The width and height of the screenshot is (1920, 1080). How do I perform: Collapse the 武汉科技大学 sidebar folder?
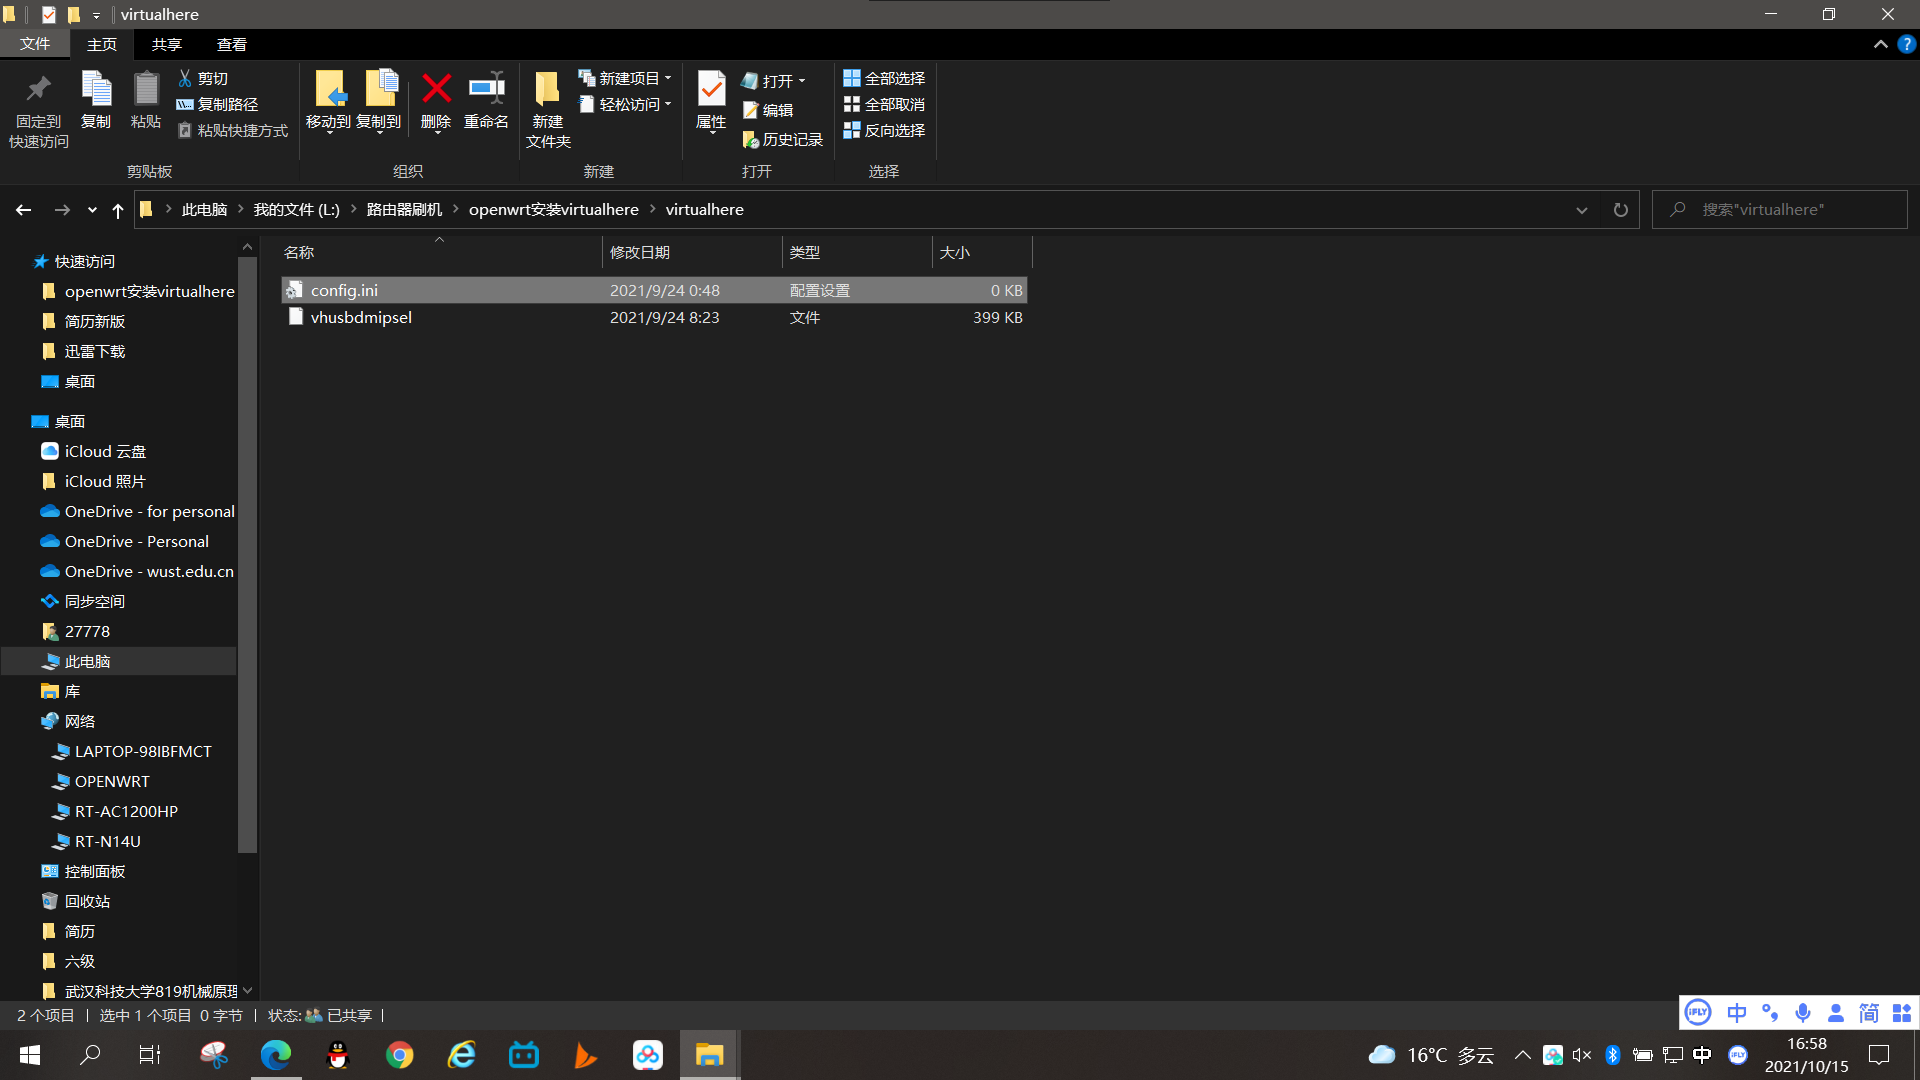tap(247, 990)
